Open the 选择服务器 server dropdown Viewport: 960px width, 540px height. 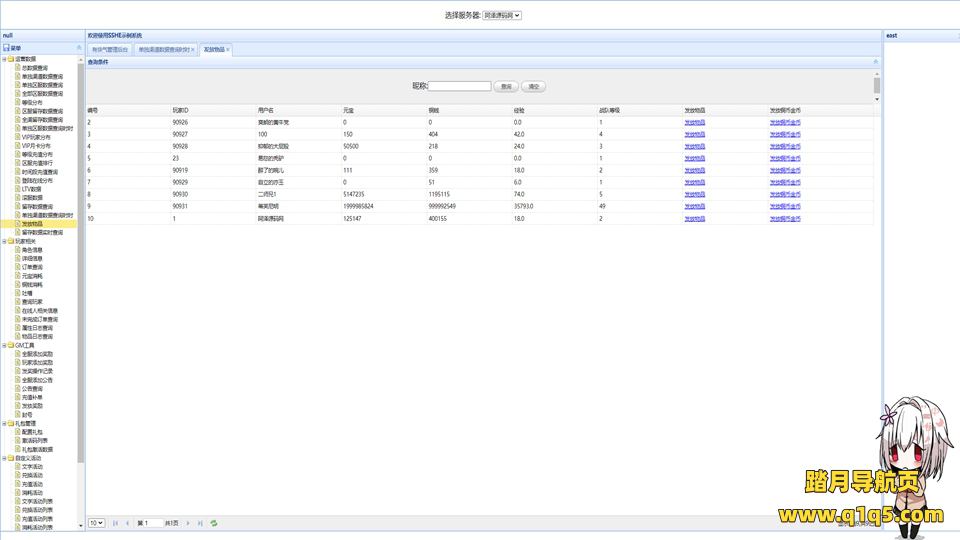(502, 15)
